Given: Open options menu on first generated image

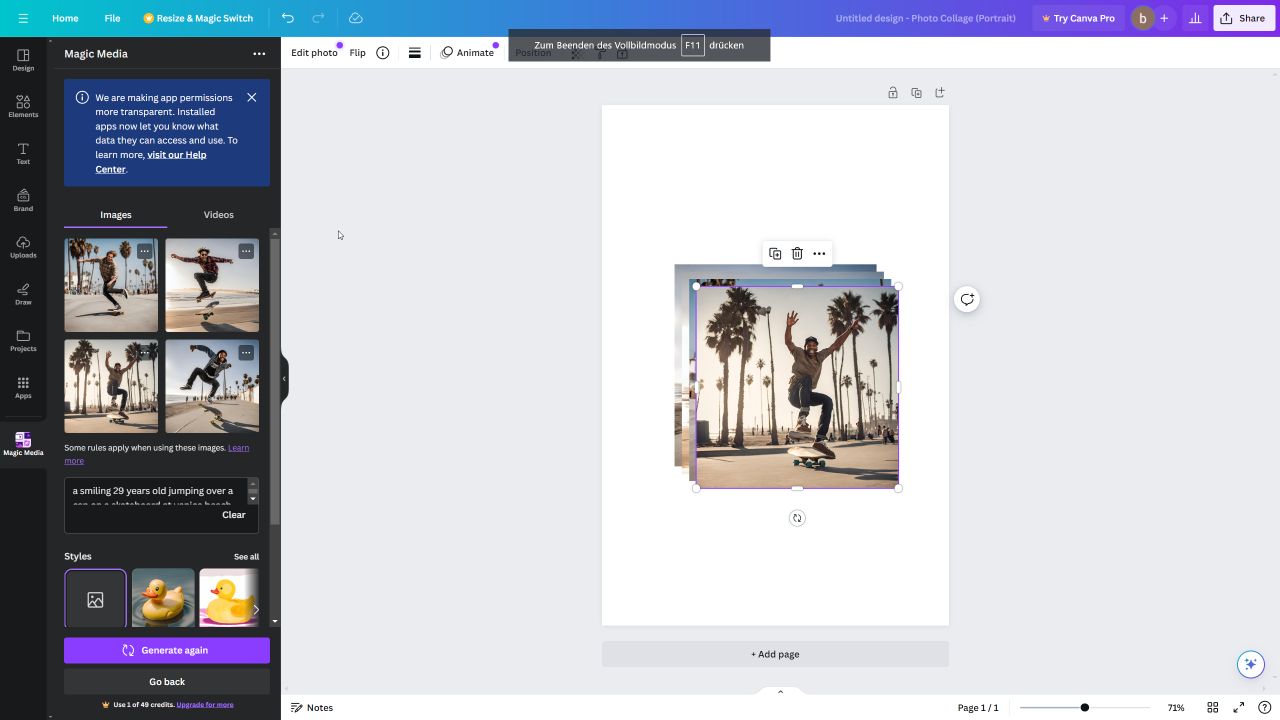Looking at the screenshot, I should point(145,251).
